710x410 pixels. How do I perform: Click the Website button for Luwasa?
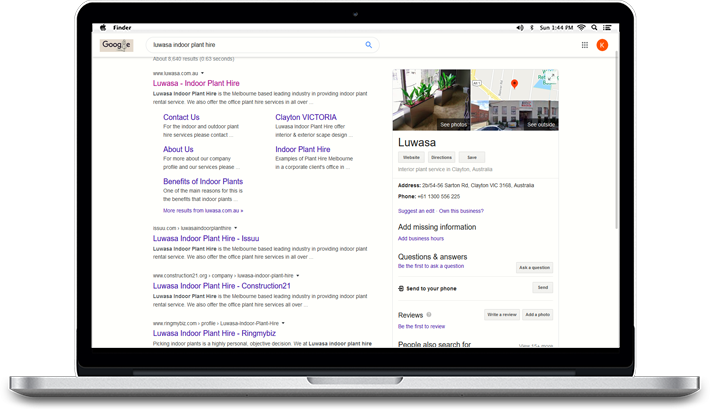tap(411, 157)
